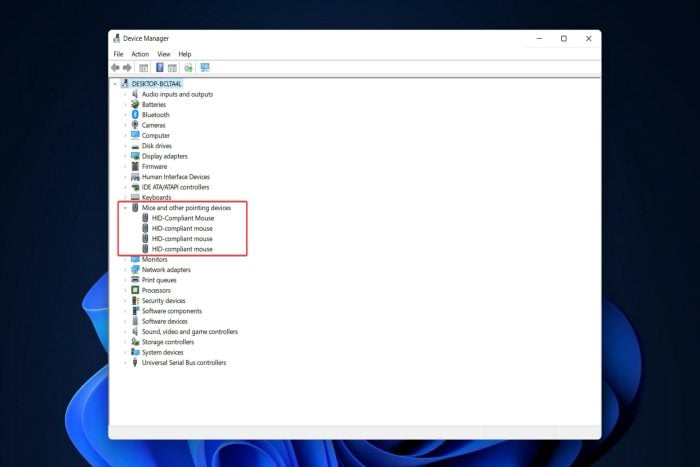Click the Network adapters category icon
This screenshot has width=700, height=467.
(135, 269)
